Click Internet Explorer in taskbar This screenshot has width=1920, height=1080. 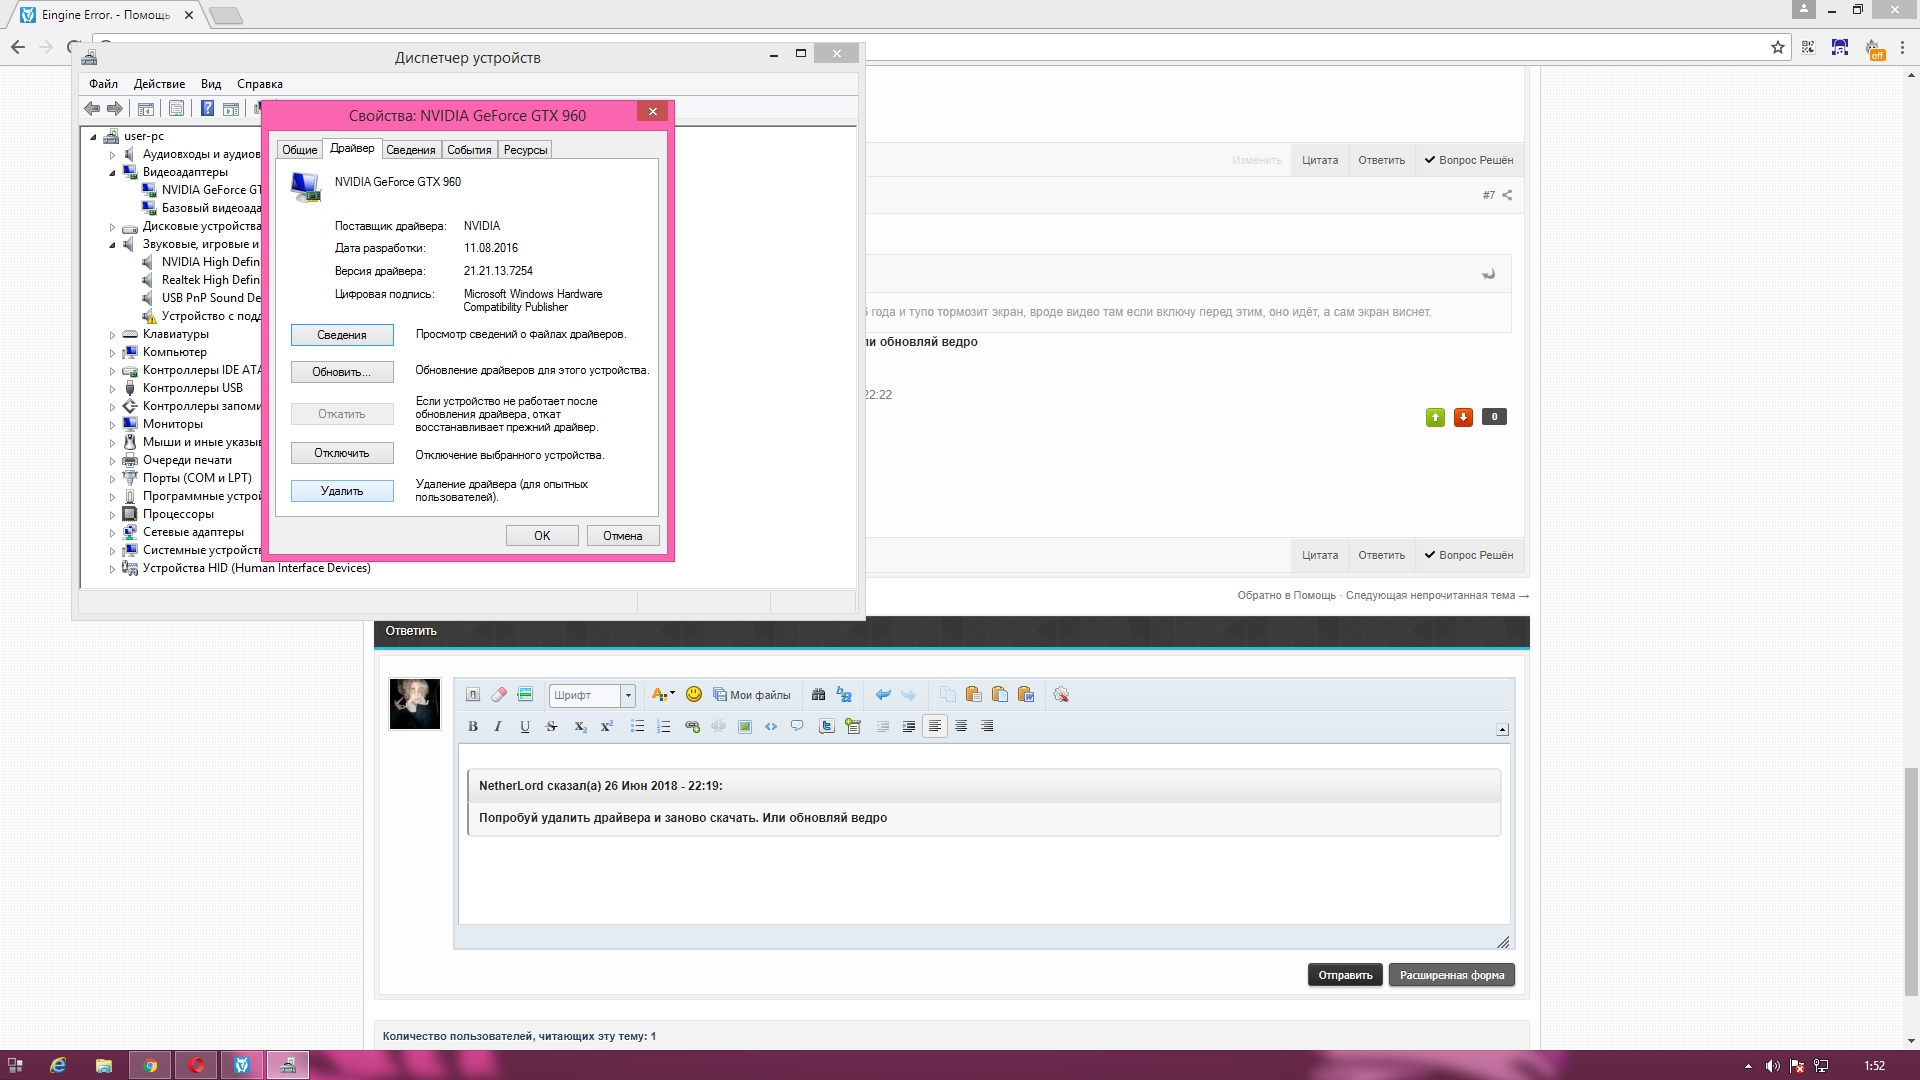click(x=58, y=1065)
